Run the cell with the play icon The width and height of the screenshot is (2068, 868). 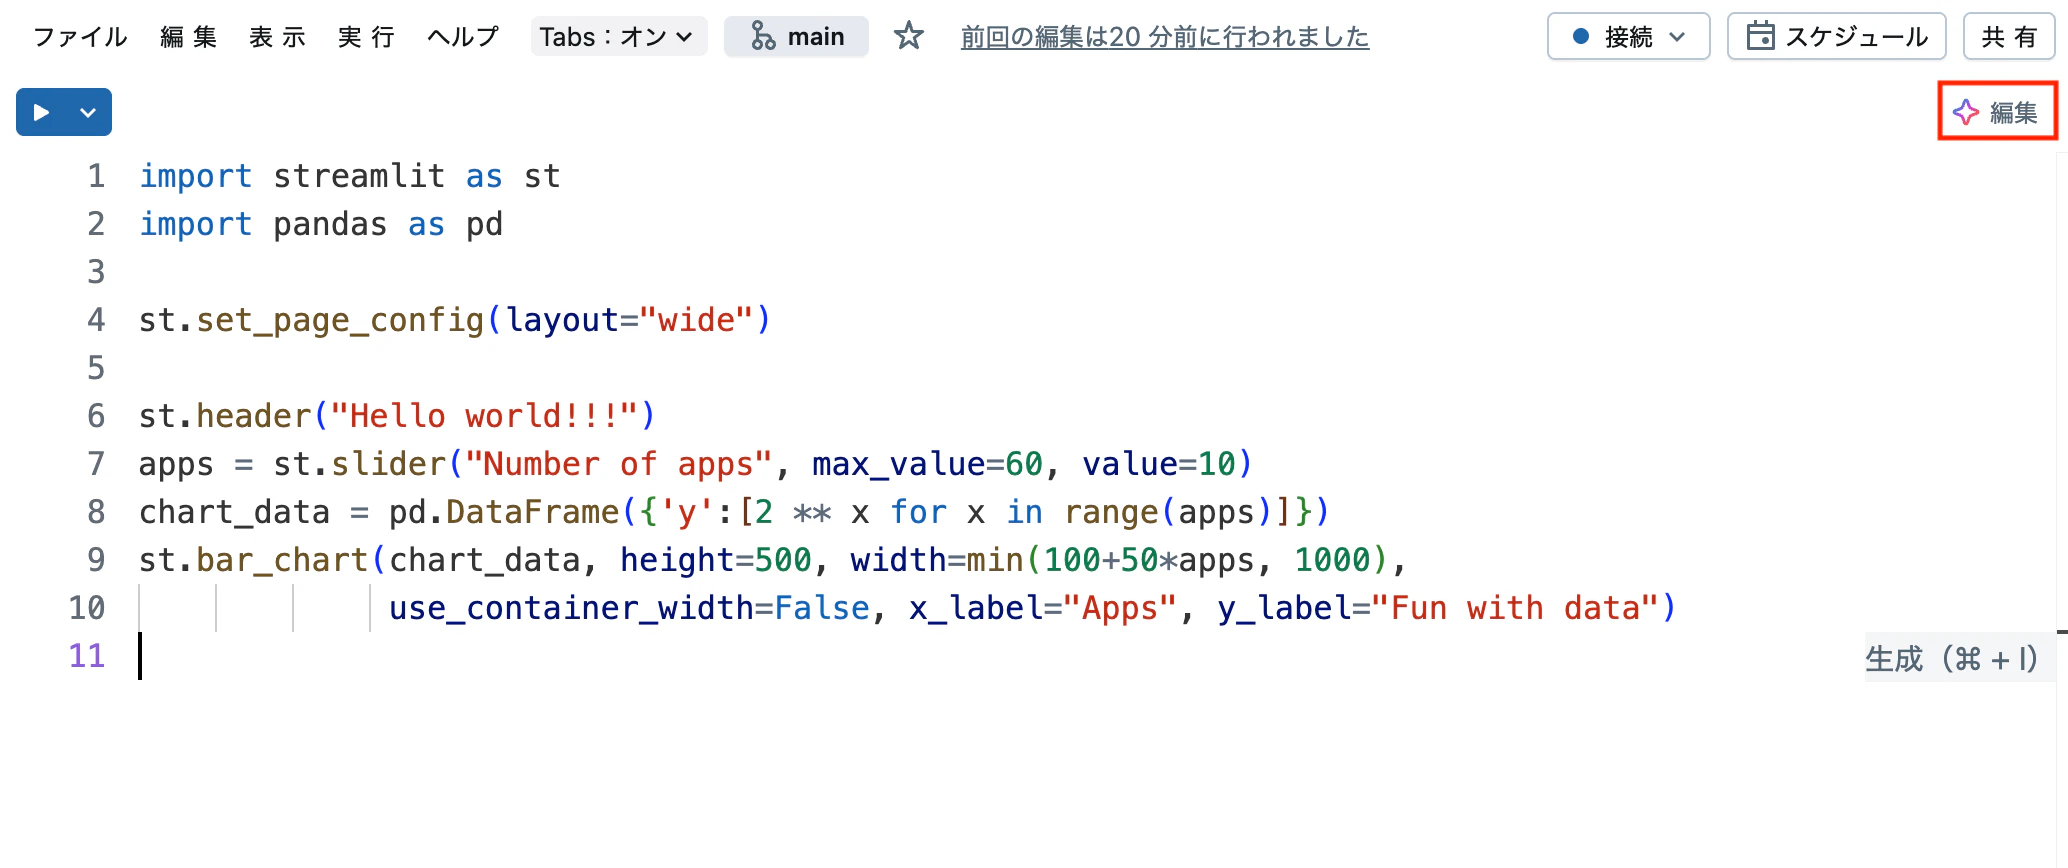click(x=41, y=112)
